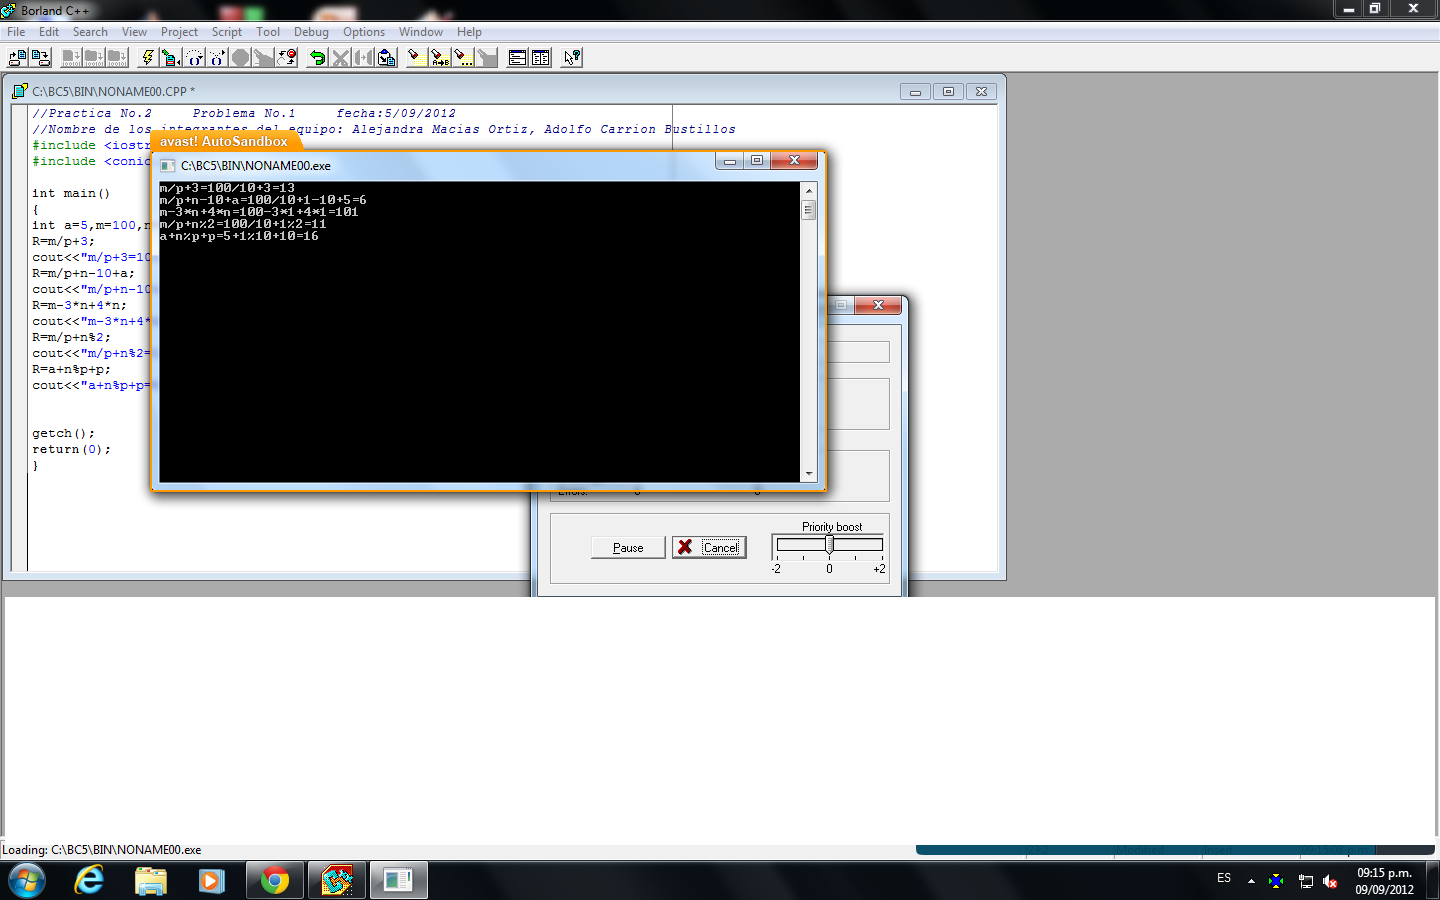Expand hidden icons in the notification area
This screenshot has width=1440, height=900.
coord(1250,880)
